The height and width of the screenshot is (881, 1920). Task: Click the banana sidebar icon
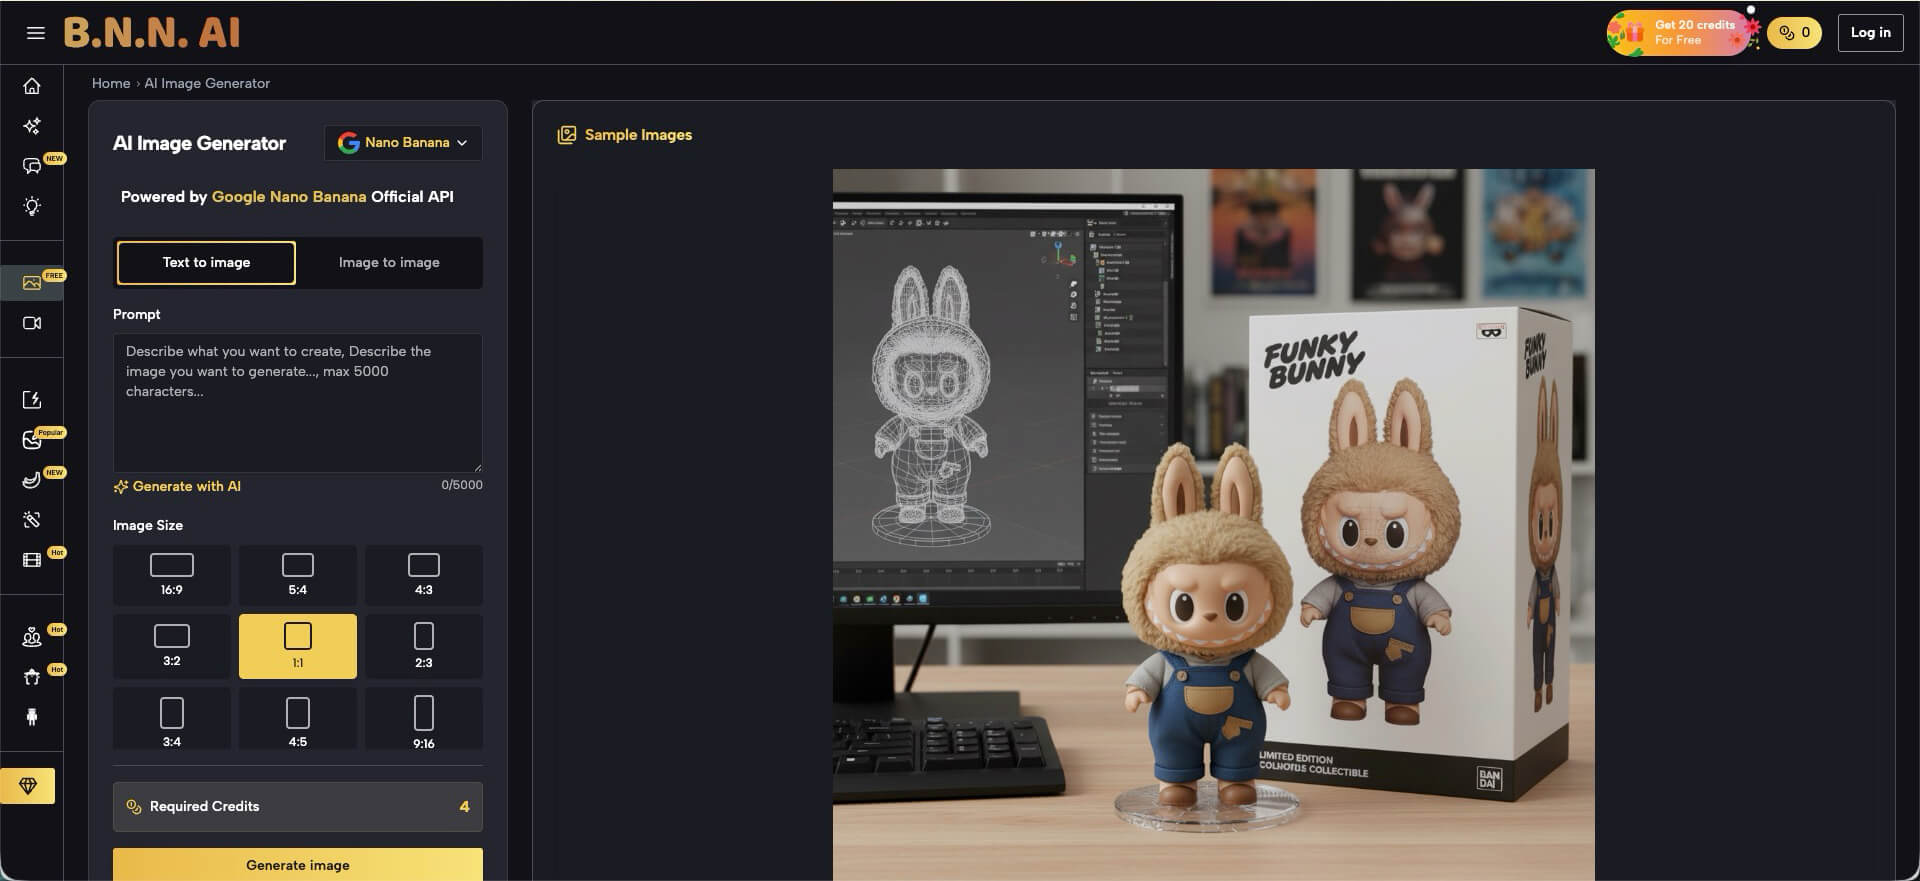pos(32,480)
